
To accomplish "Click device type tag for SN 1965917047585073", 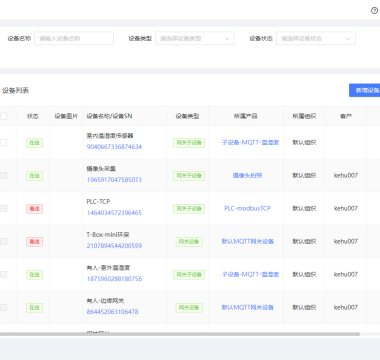I will pos(189,176).
